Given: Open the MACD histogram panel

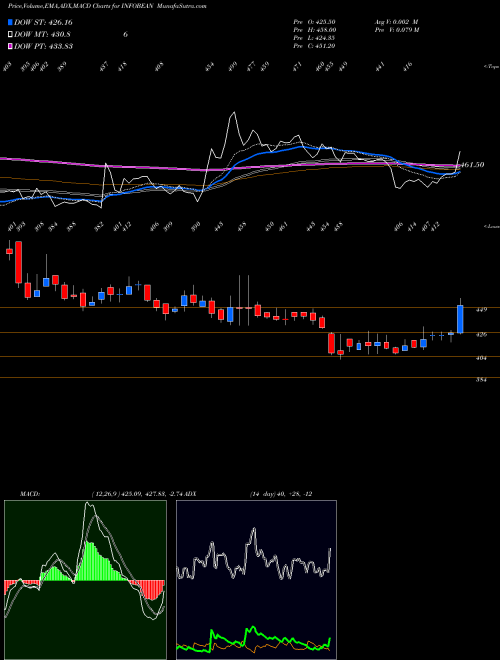Looking at the screenshot, I should coord(85,580).
